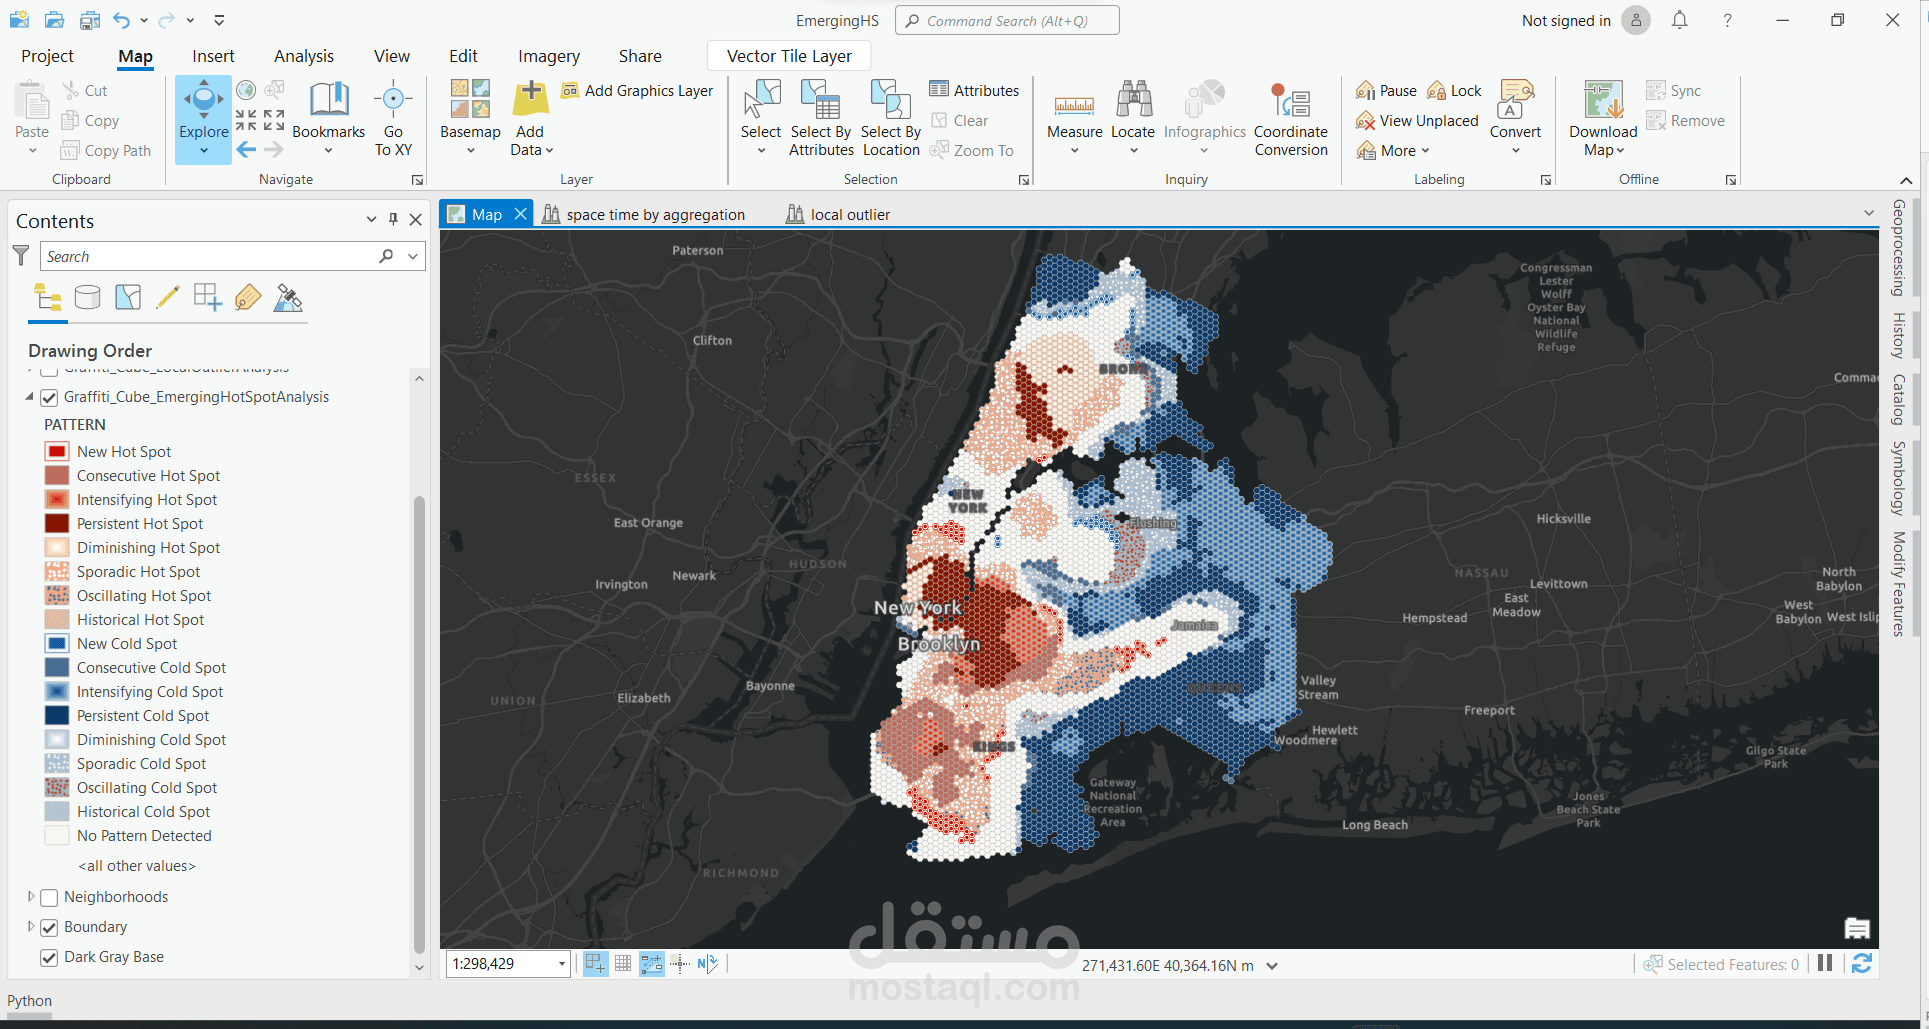Switch to the Analysis ribbon tab
The width and height of the screenshot is (1929, 1029).
coord(304,56)
